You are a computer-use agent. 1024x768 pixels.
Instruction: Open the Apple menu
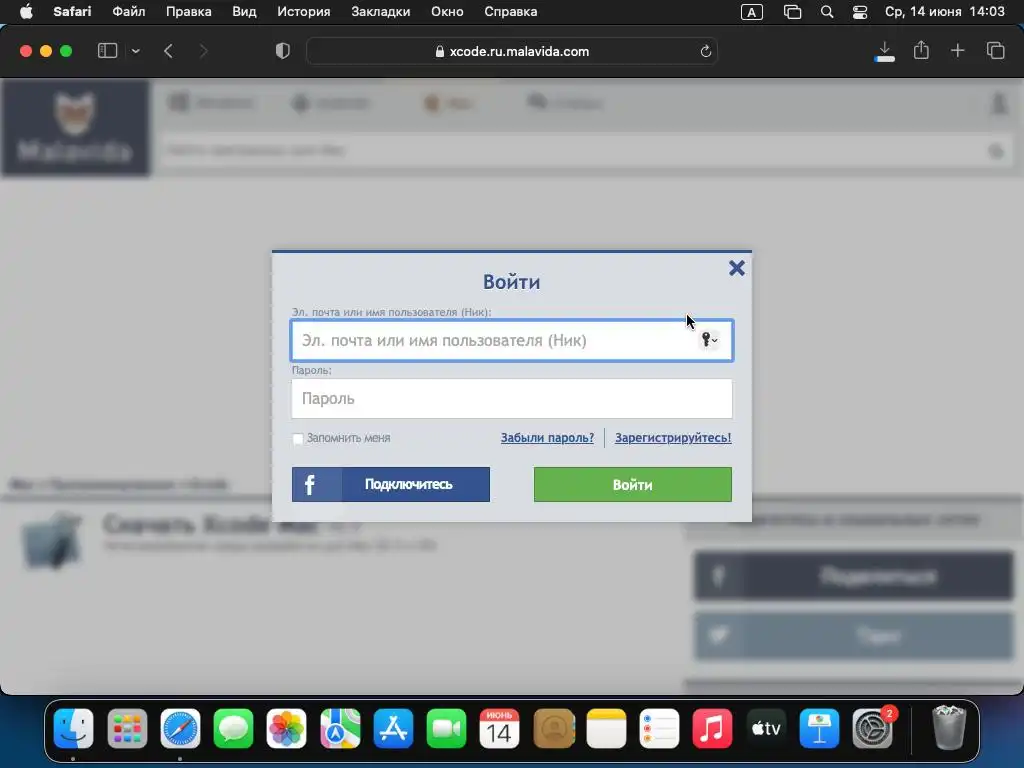(26, 11)
